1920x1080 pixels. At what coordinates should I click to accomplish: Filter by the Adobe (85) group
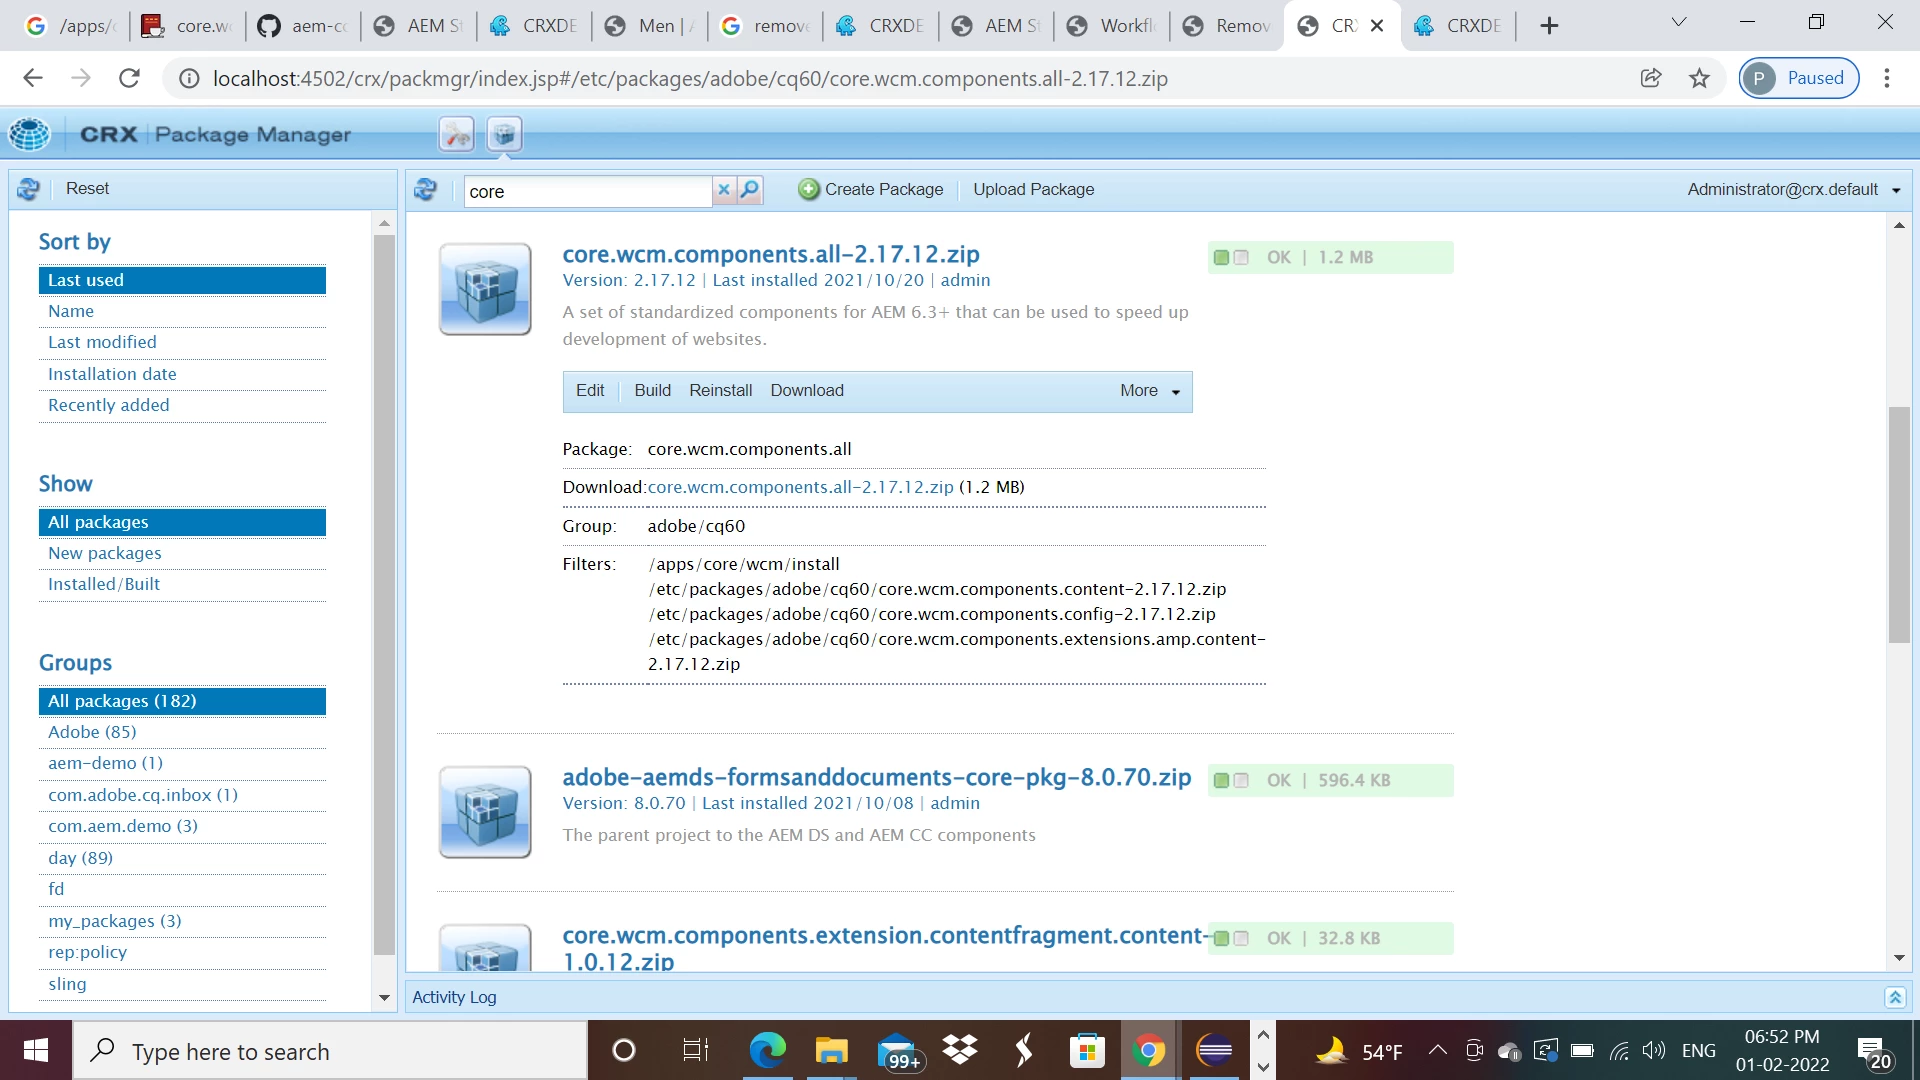[x=92, y=732]
